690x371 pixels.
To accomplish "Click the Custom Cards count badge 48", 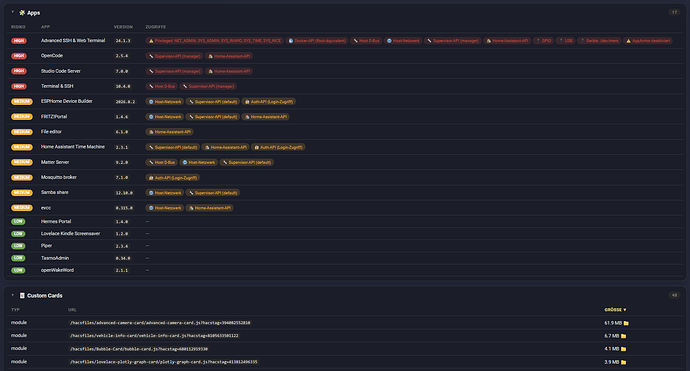I will coord(674,295).
